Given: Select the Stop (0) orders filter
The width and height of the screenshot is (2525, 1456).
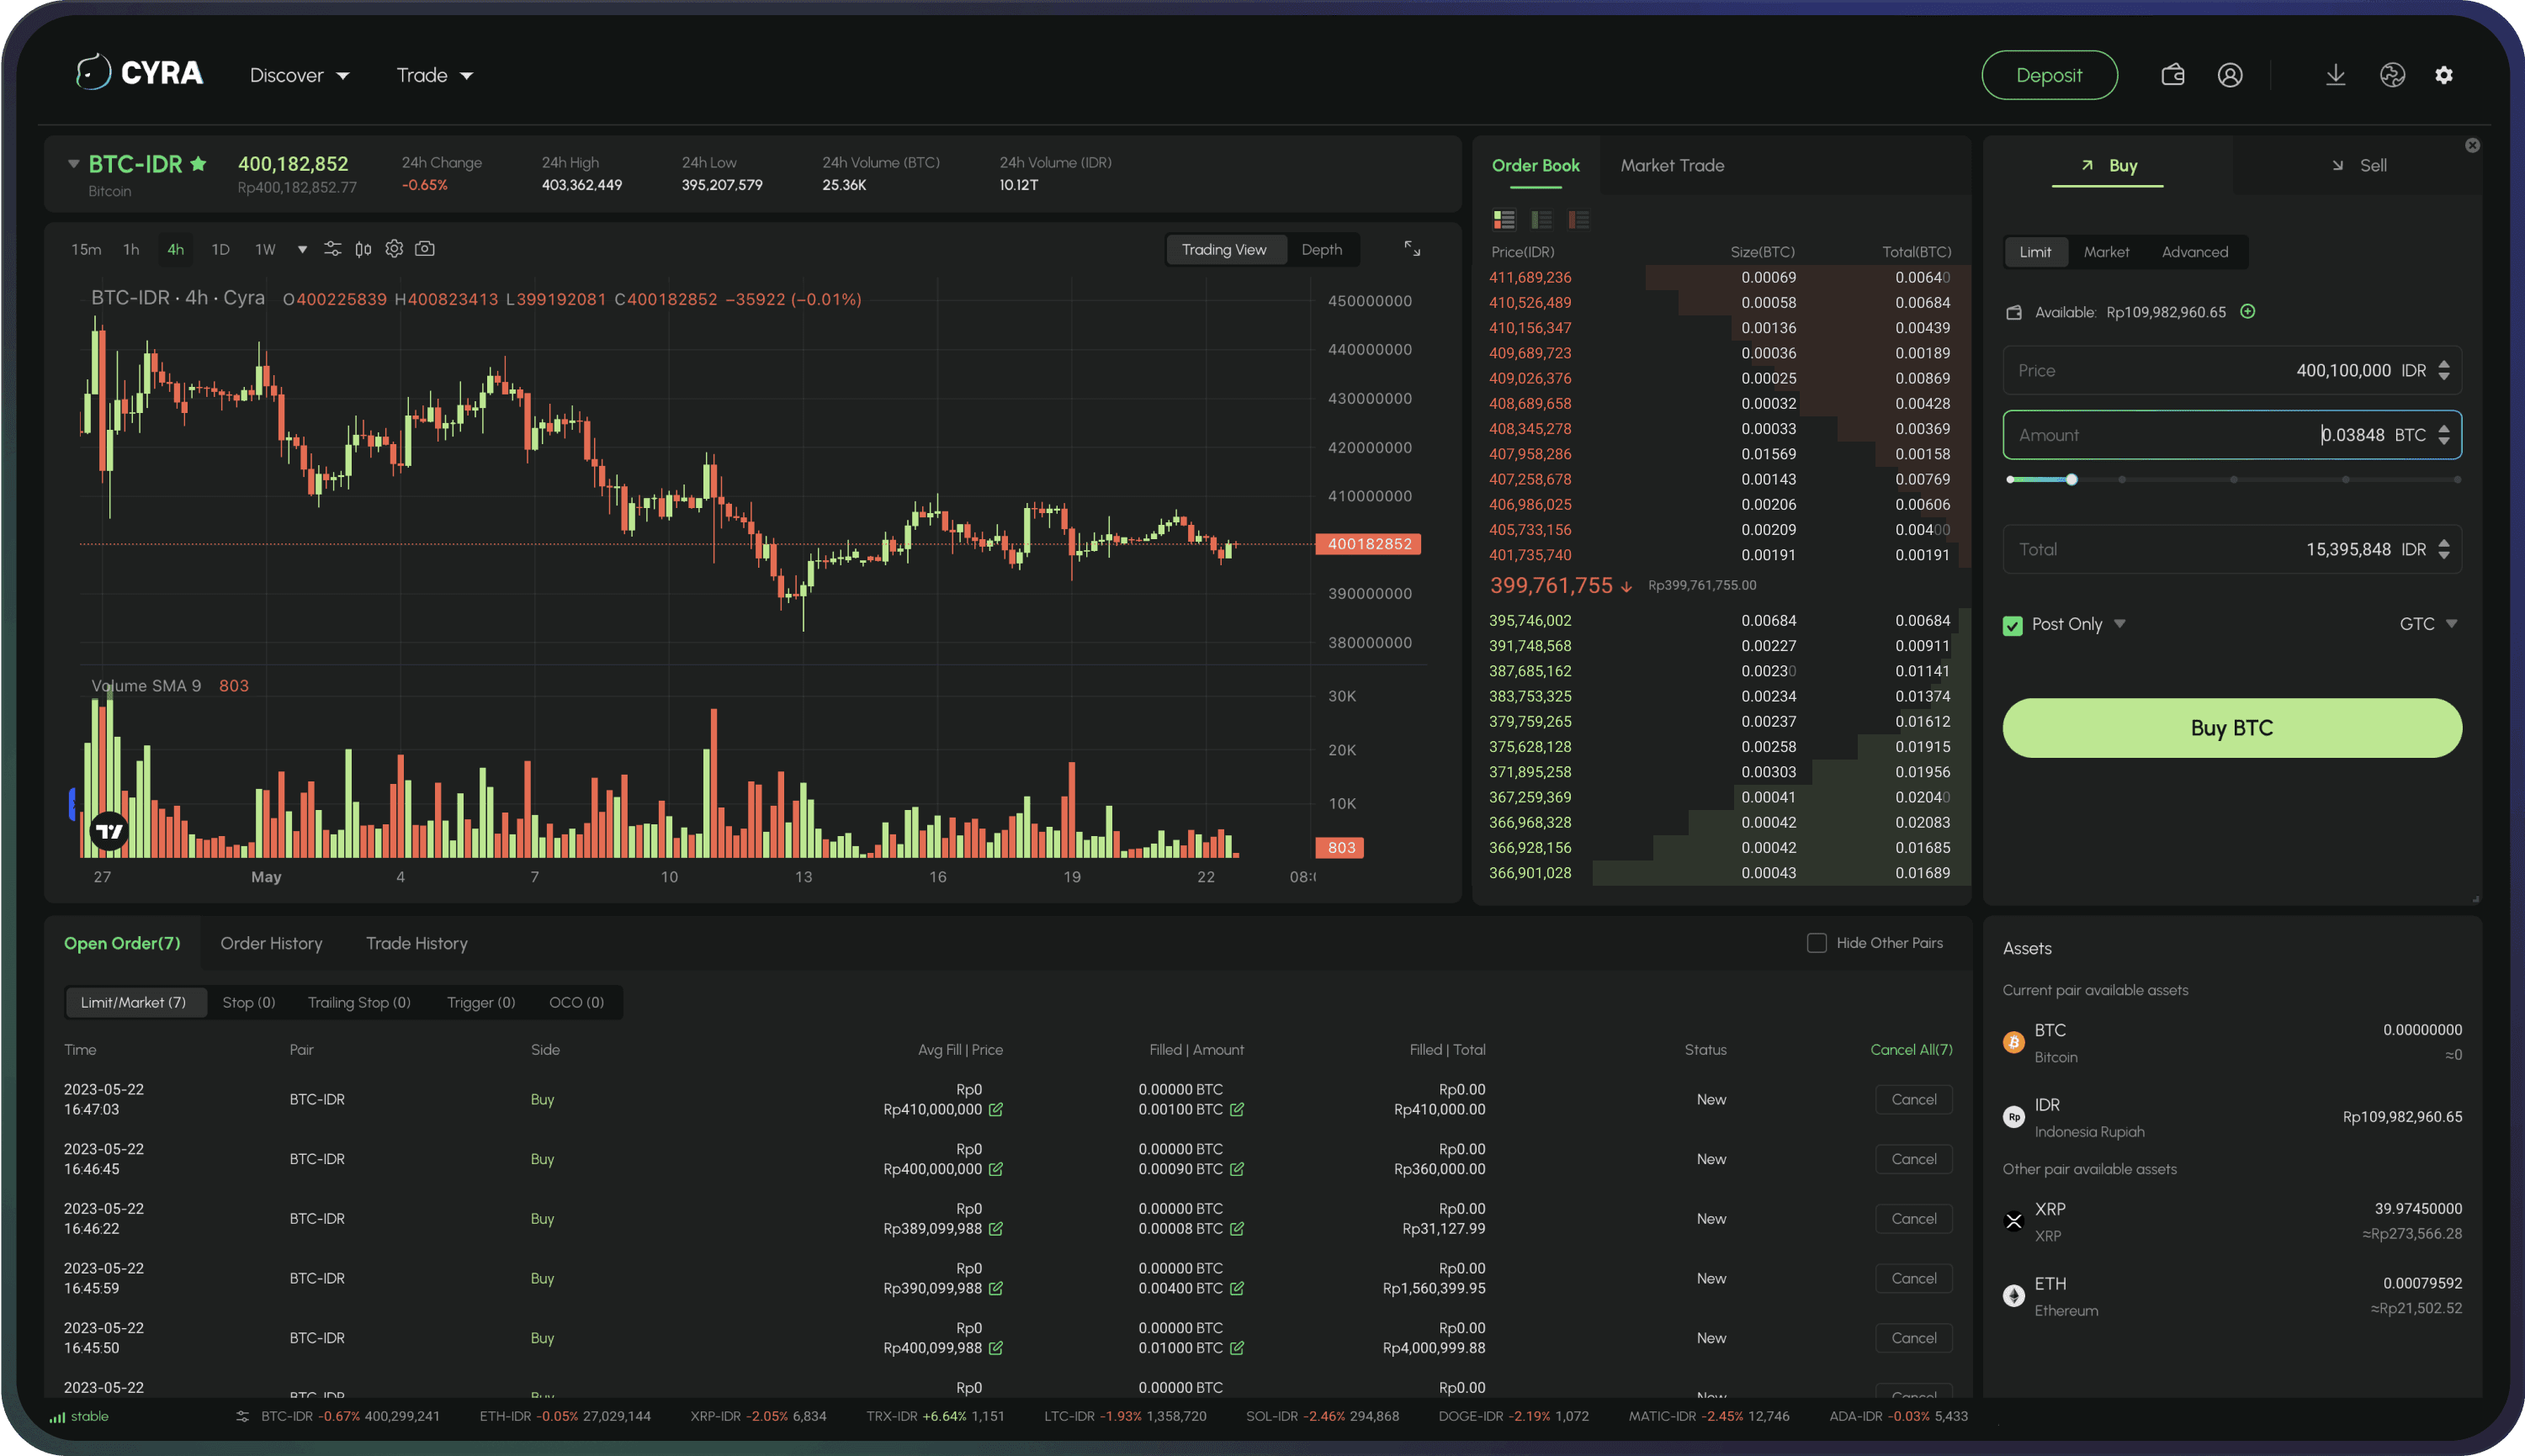Looking at the screenshot, I should point(248,1002).
